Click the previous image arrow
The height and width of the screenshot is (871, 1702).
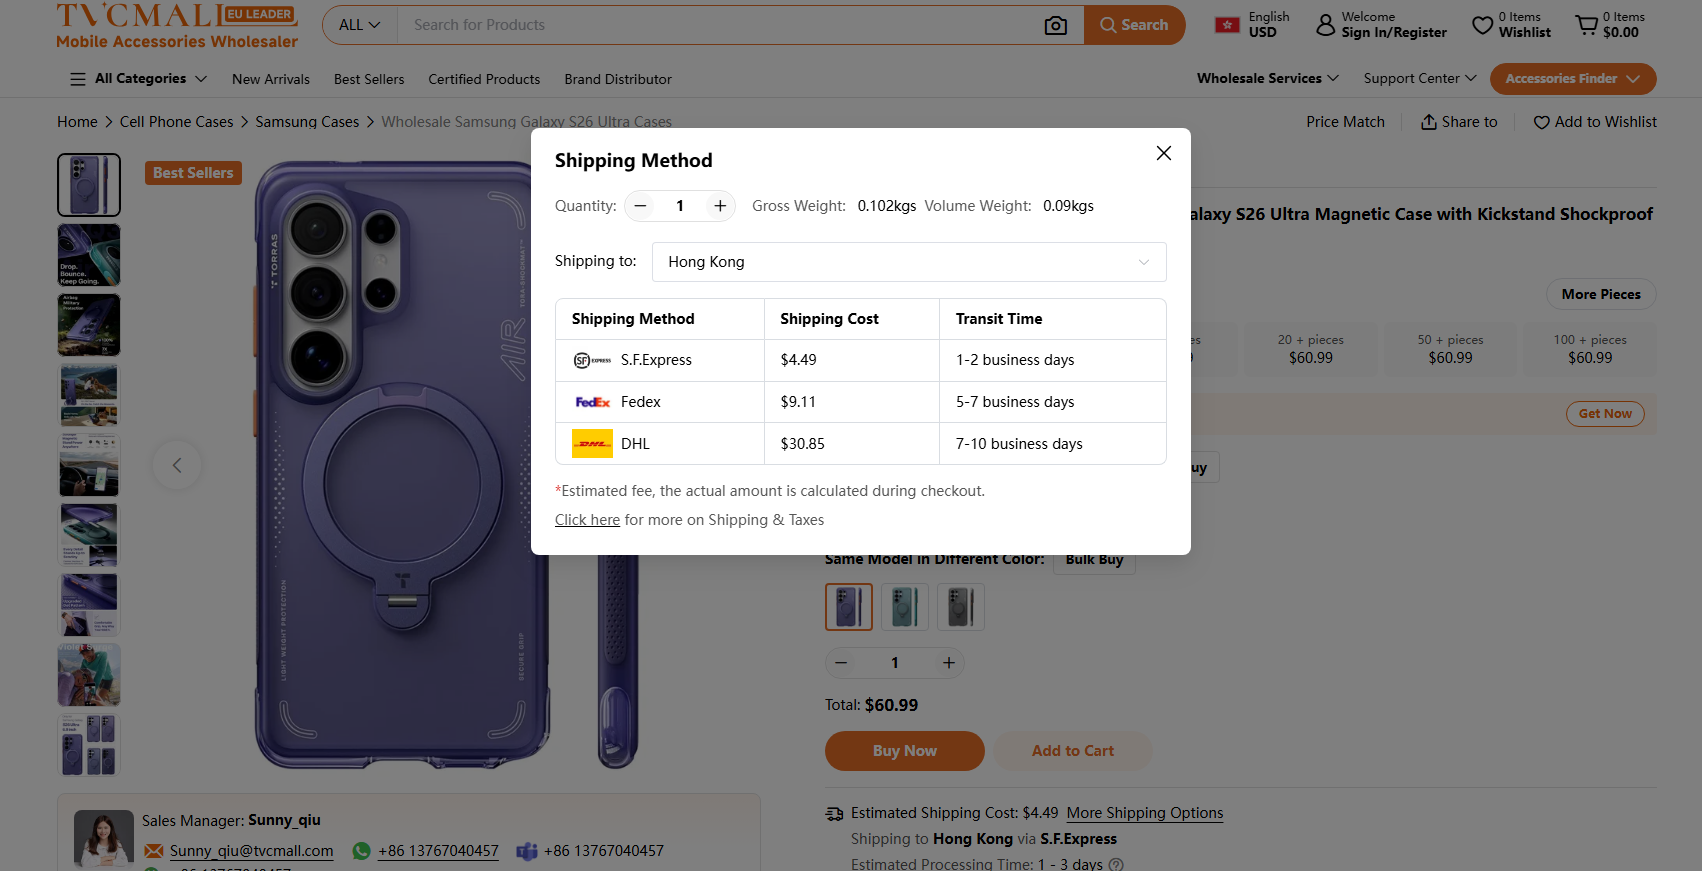[x=177, y=465]
